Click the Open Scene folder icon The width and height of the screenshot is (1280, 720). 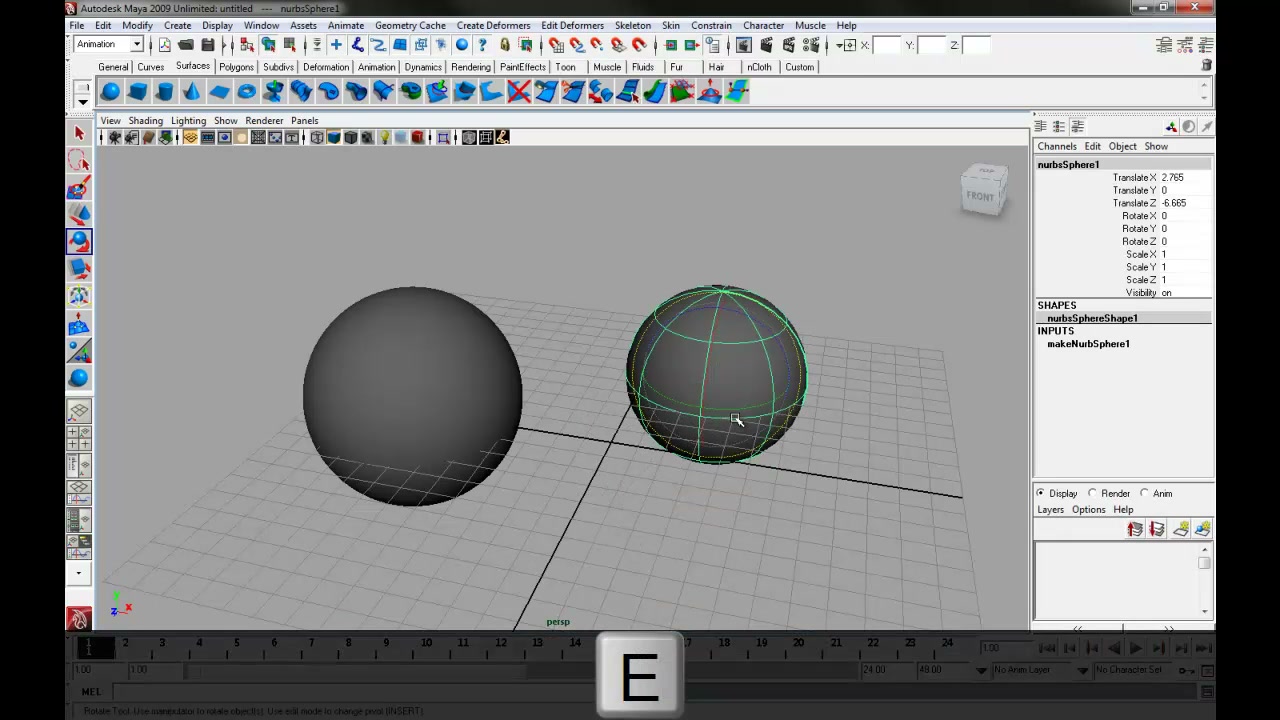186,45
